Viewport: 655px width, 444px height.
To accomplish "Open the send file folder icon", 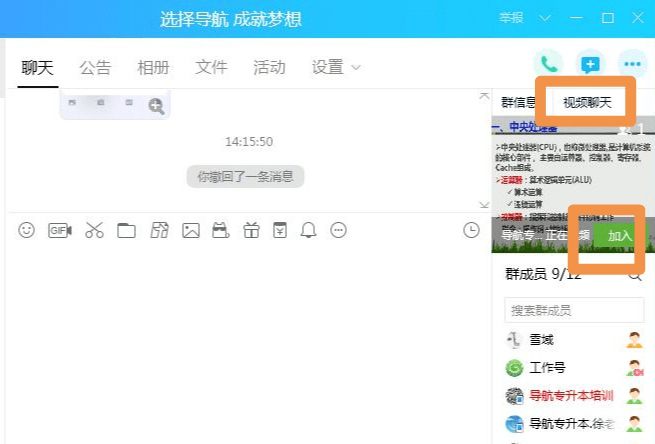I will click(x=126, y=231).
